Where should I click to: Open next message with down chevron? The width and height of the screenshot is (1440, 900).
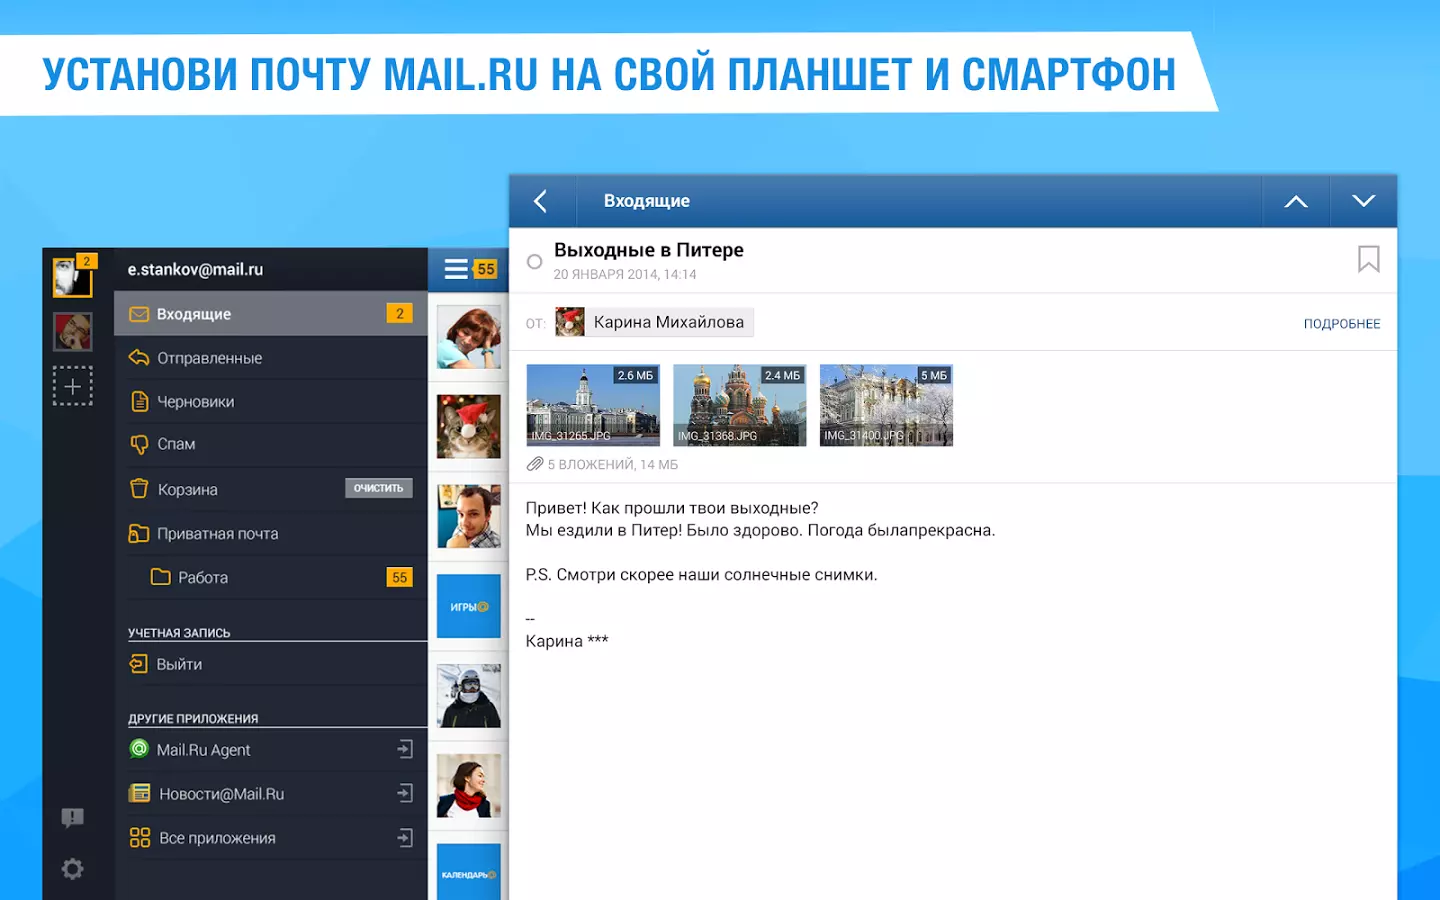point(1363,201)
